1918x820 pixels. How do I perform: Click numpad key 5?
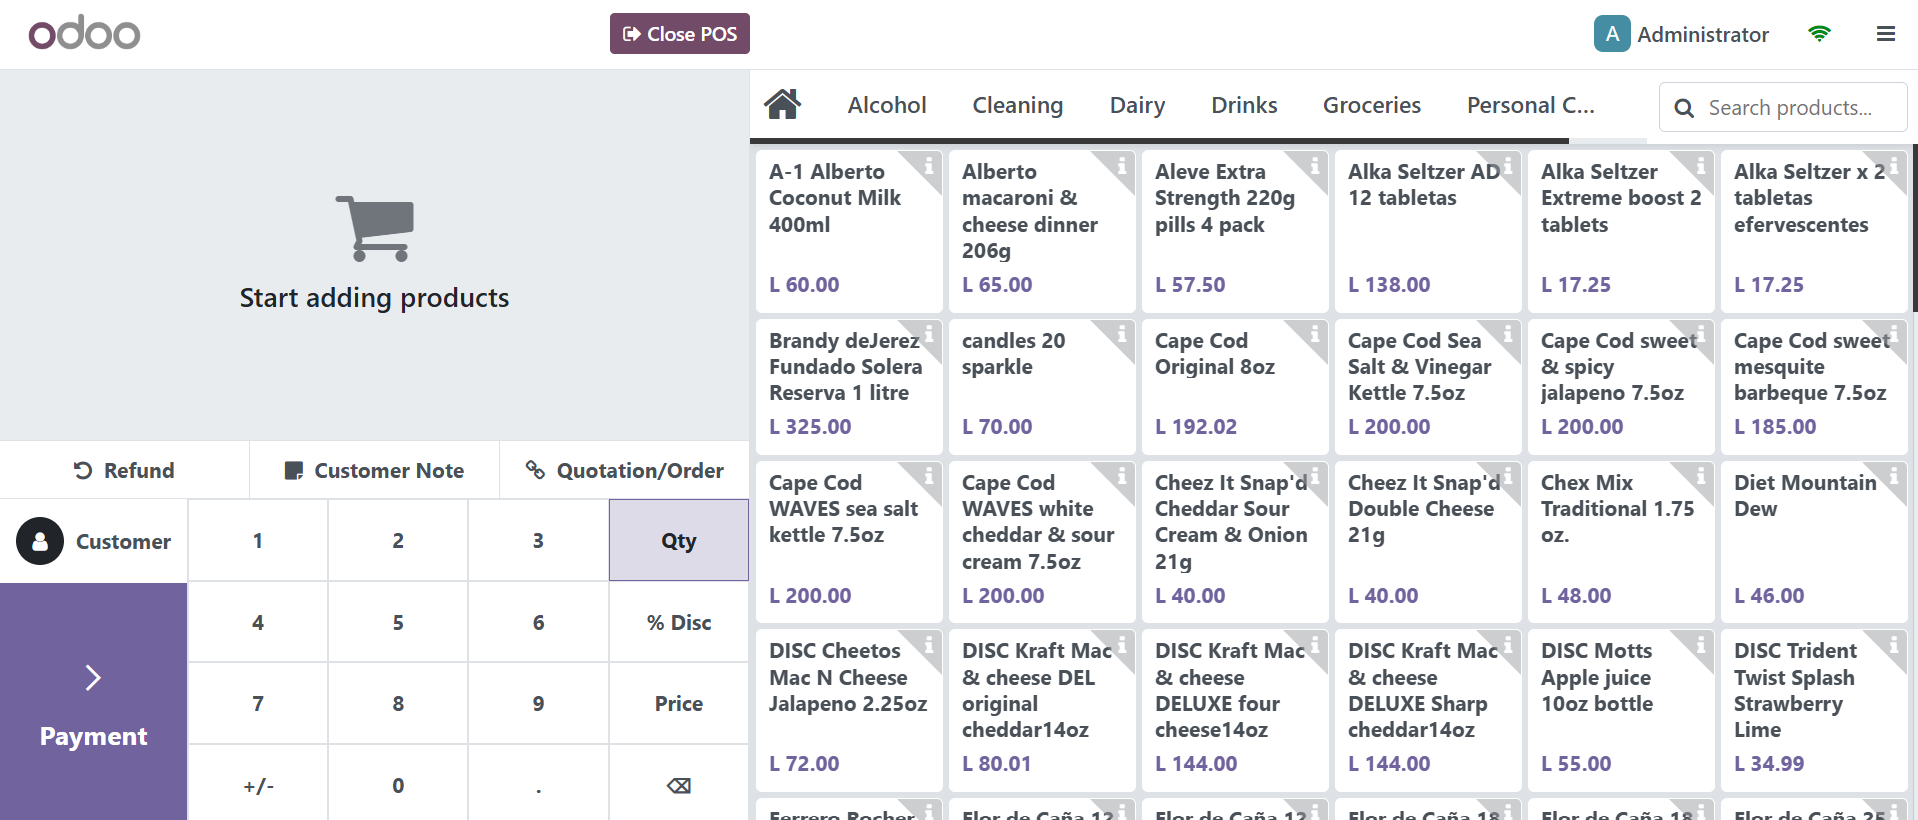[398, 622]
